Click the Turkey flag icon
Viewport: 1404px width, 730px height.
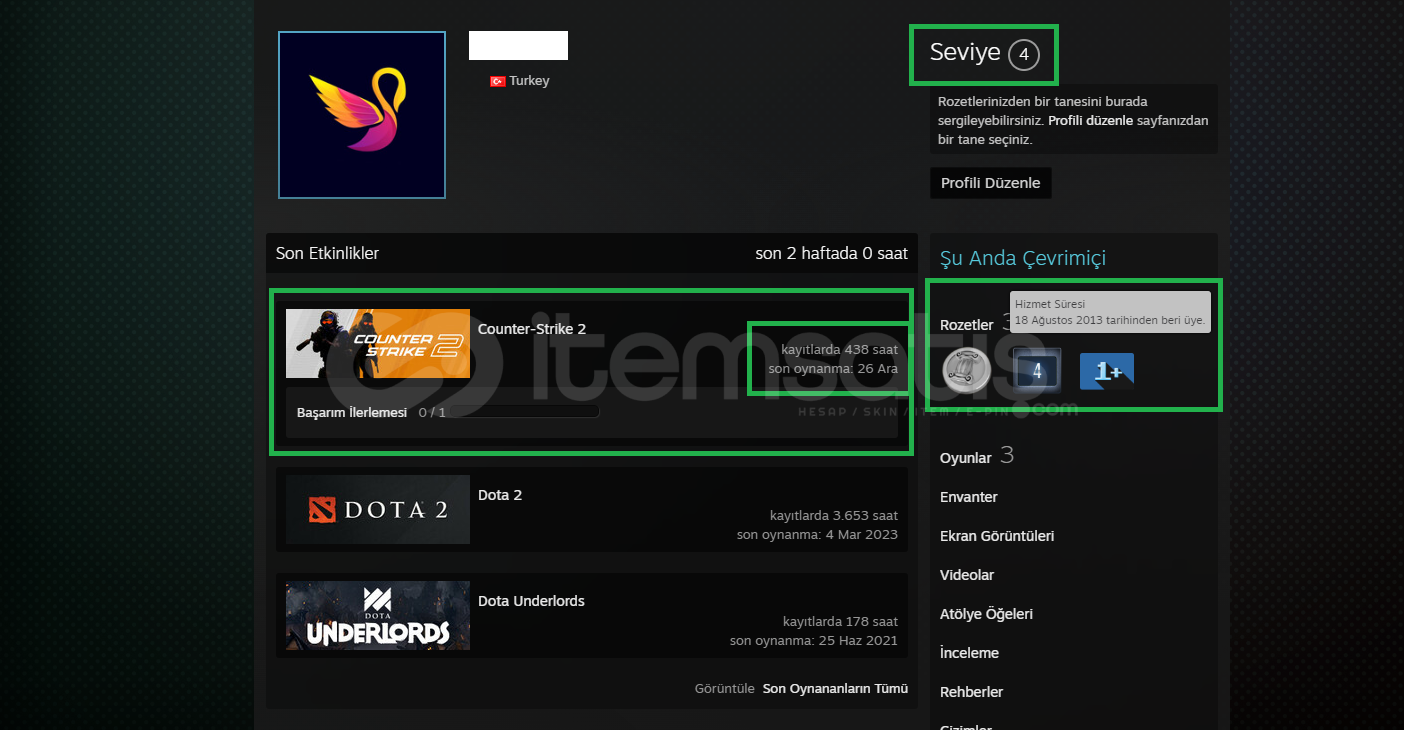[x=497, y=81]
